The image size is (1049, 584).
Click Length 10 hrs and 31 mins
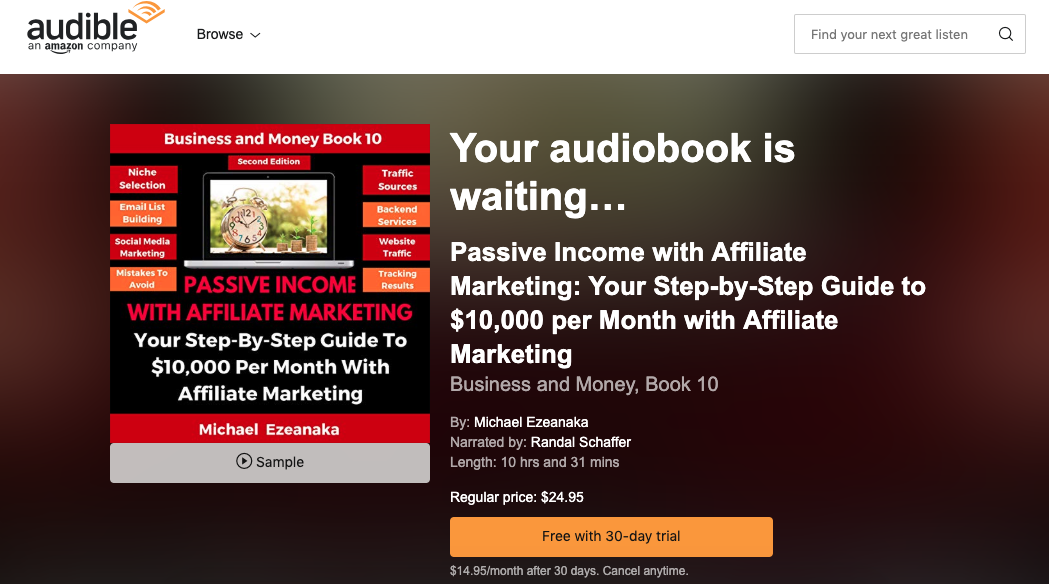[x=535, y=462]
